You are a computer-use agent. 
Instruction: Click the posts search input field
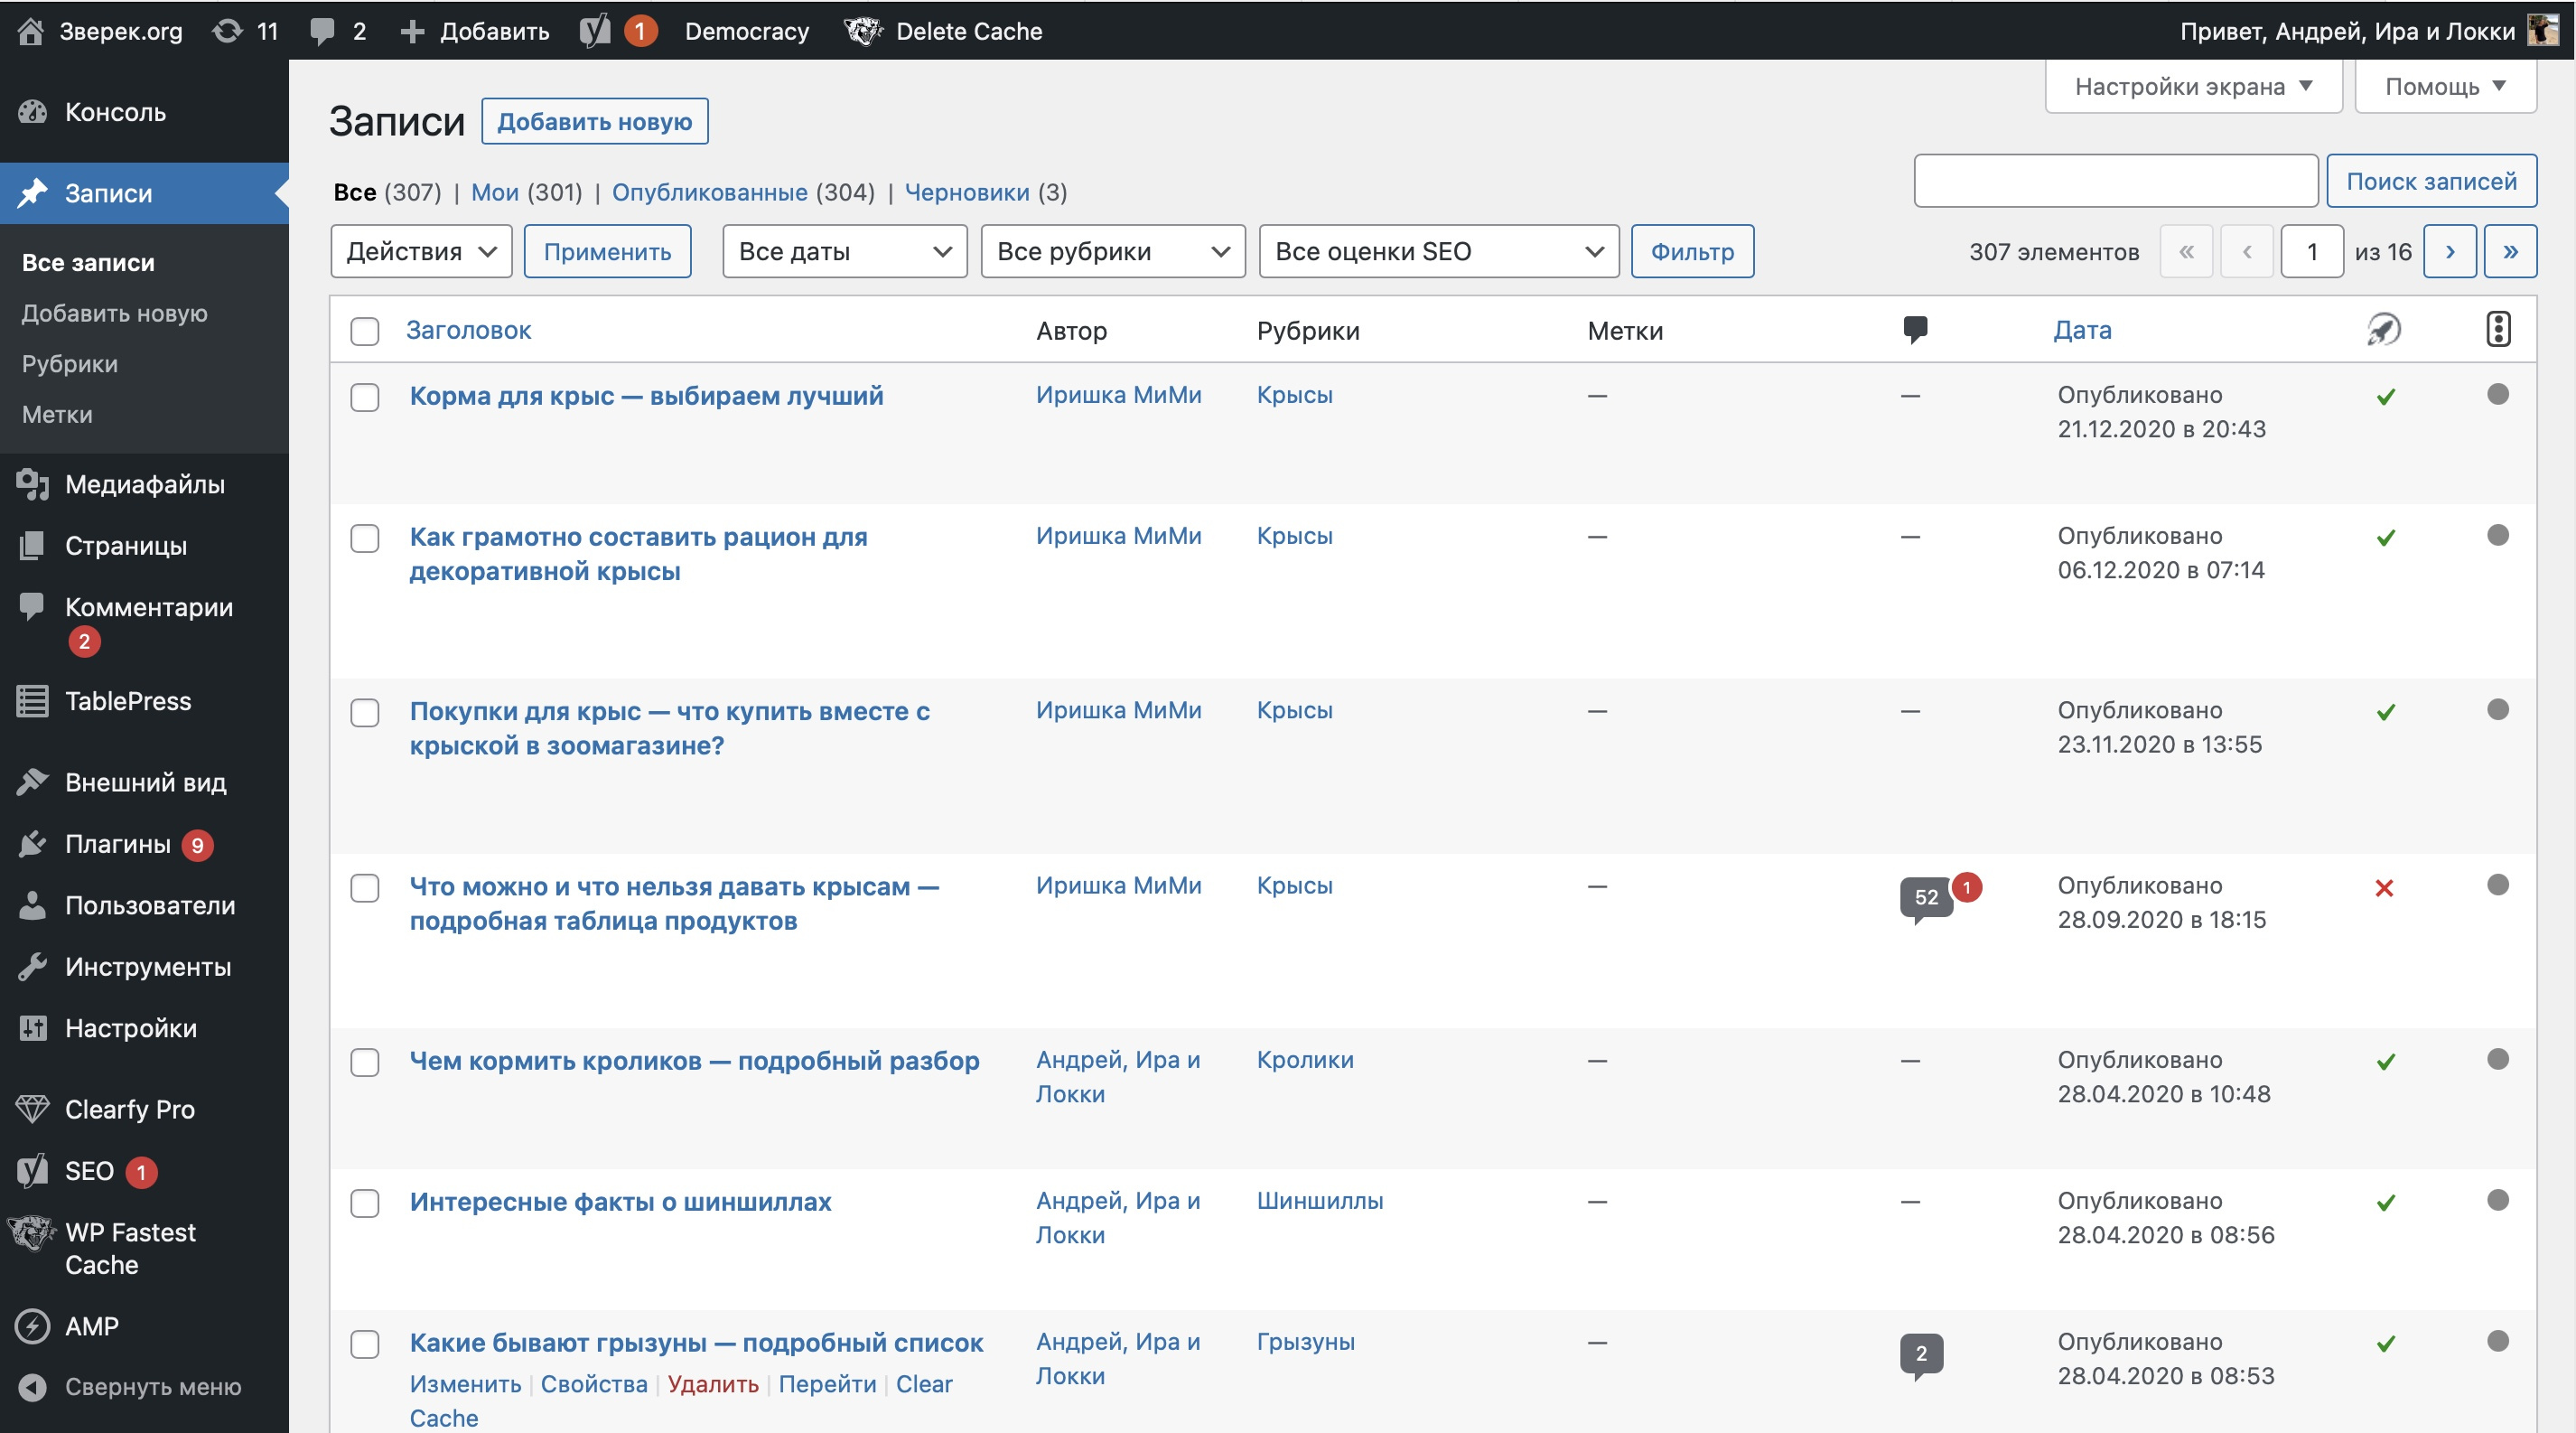tap(2115, 181)
